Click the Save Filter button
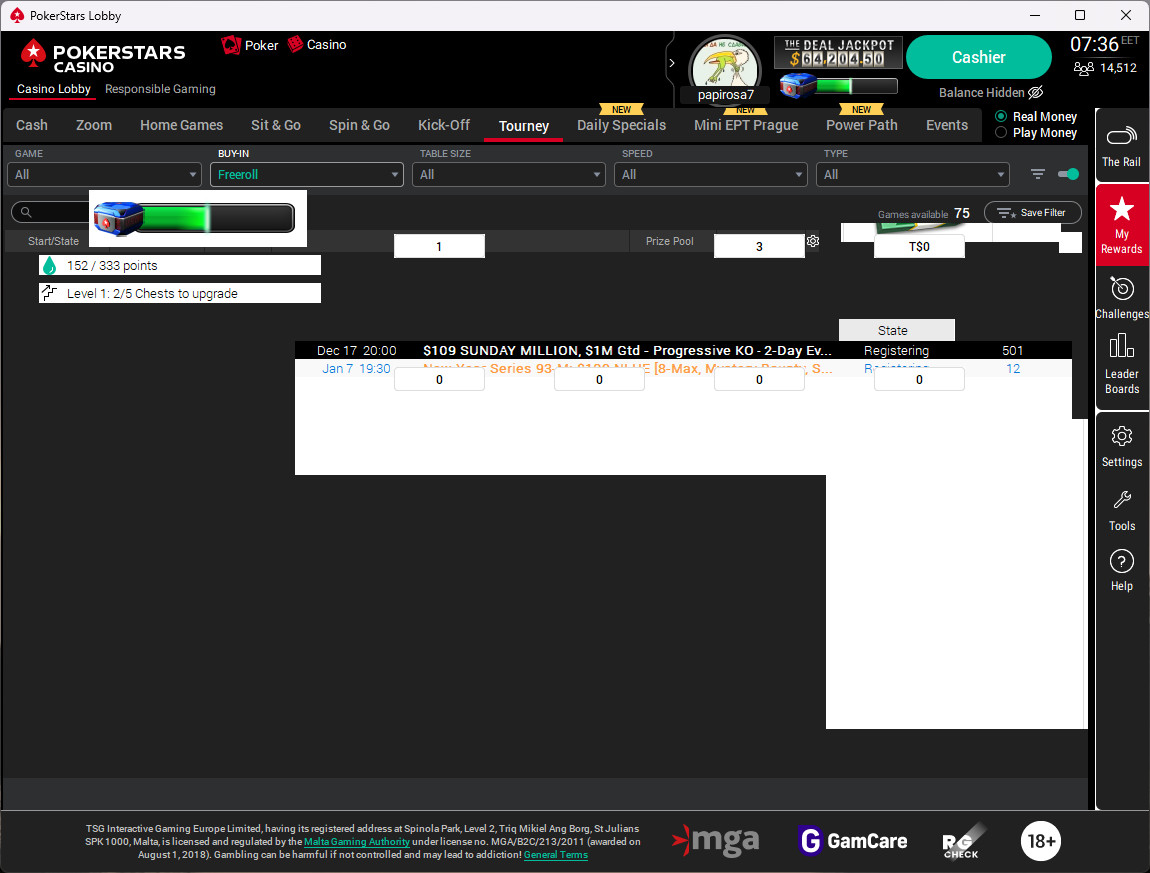 click(1033, 213)
